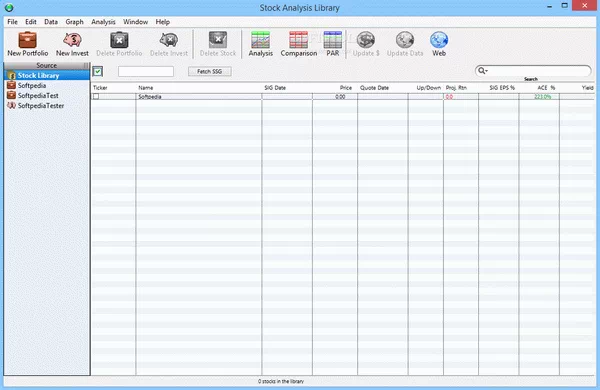This screenshot has height=390, width=600.
Task: Open the Data menu
Action: (51, 22)
